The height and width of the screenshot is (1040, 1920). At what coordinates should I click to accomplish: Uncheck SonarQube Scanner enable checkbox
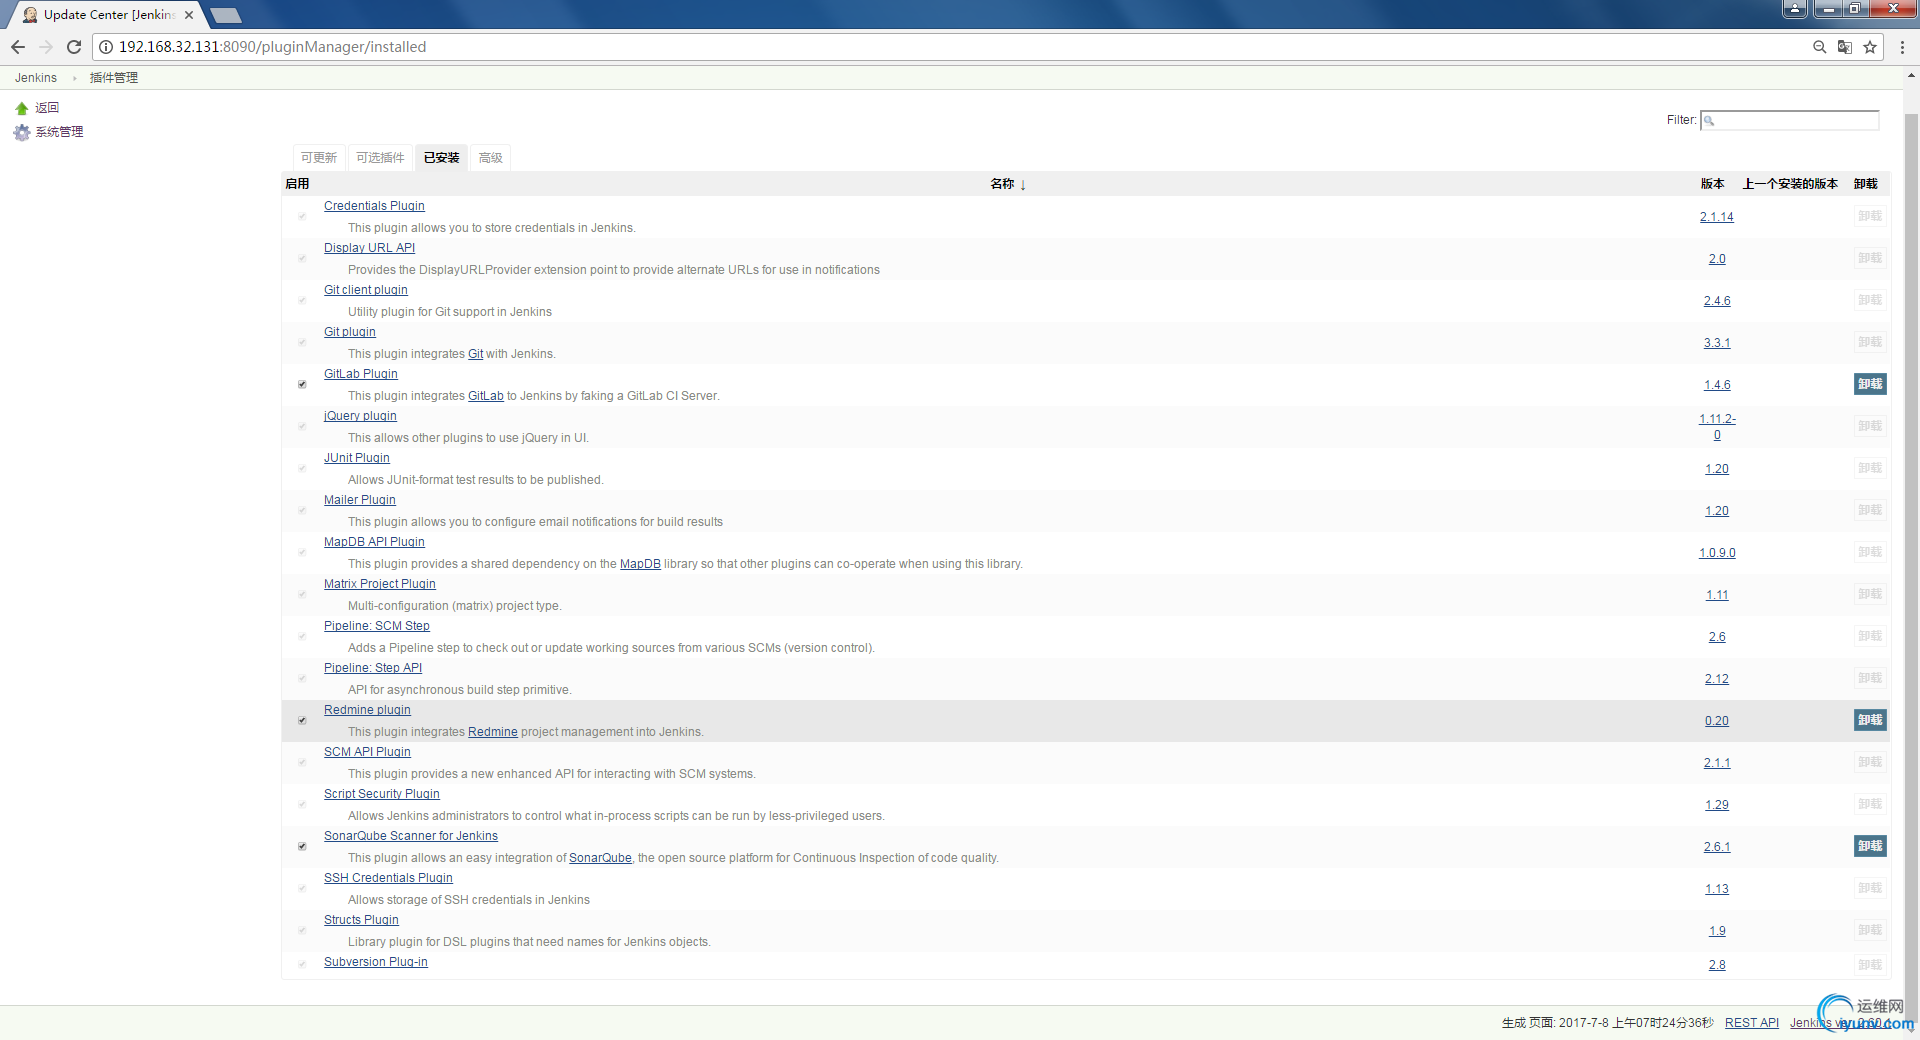pos(302,846)
